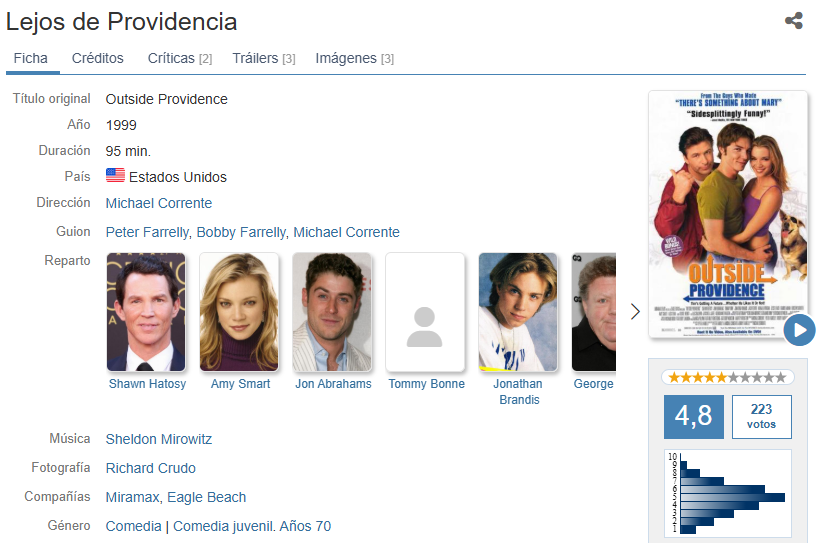
Task: Open Amy Smart's photo thumbnail
Action: coord(239,312)
